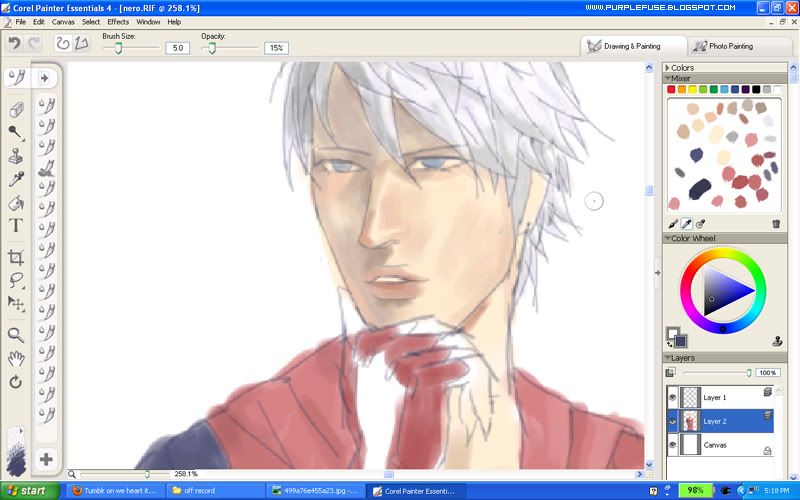The height and width of the screenshot is (500, 800).
Task: Select the Eraser tool
Action: 16,109
